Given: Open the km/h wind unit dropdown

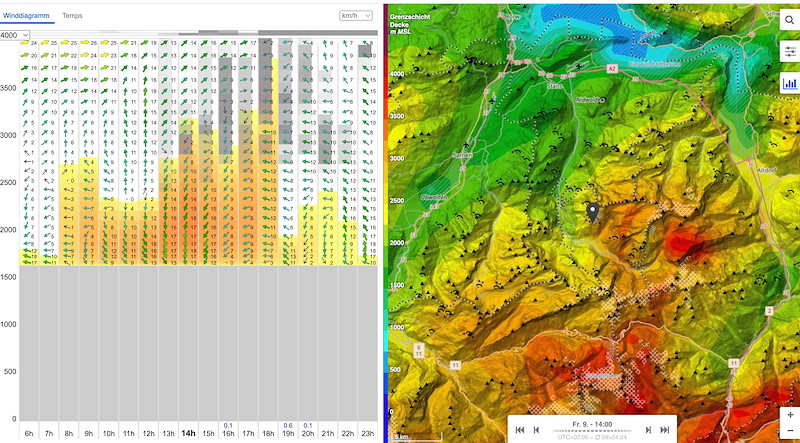Looking at the screenshot, I should click(x=356, y=16).
